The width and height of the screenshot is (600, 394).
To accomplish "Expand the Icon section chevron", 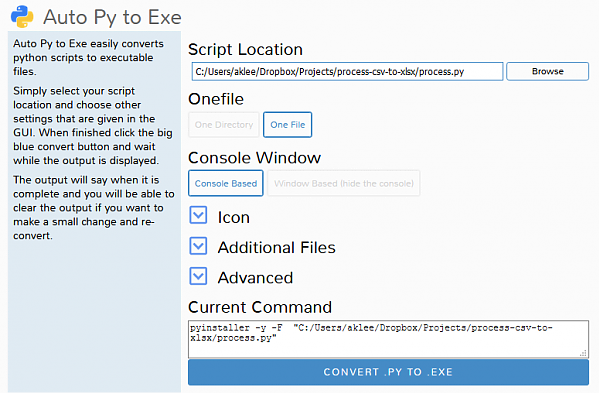I will pyautogui.click(x=198, y=215).
